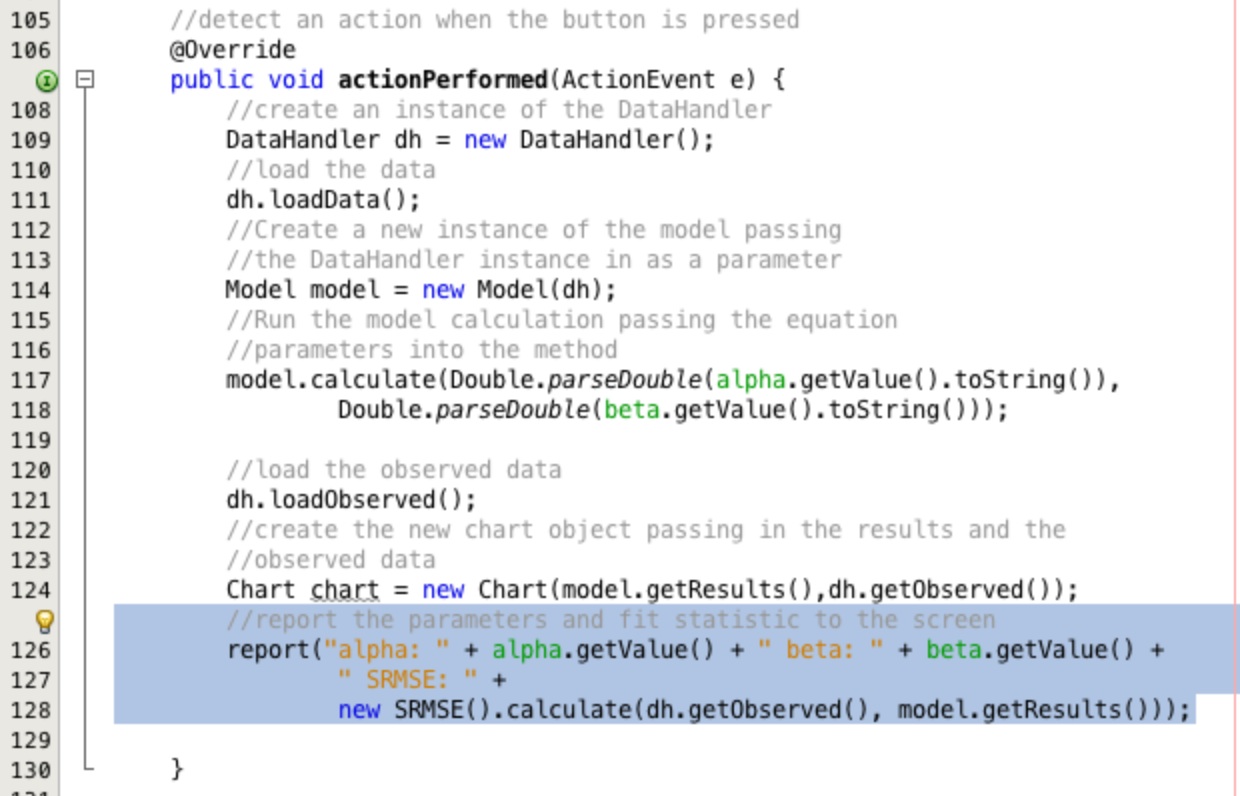Click the 'new DataHandler()' constructor call

tap(583, 140)
